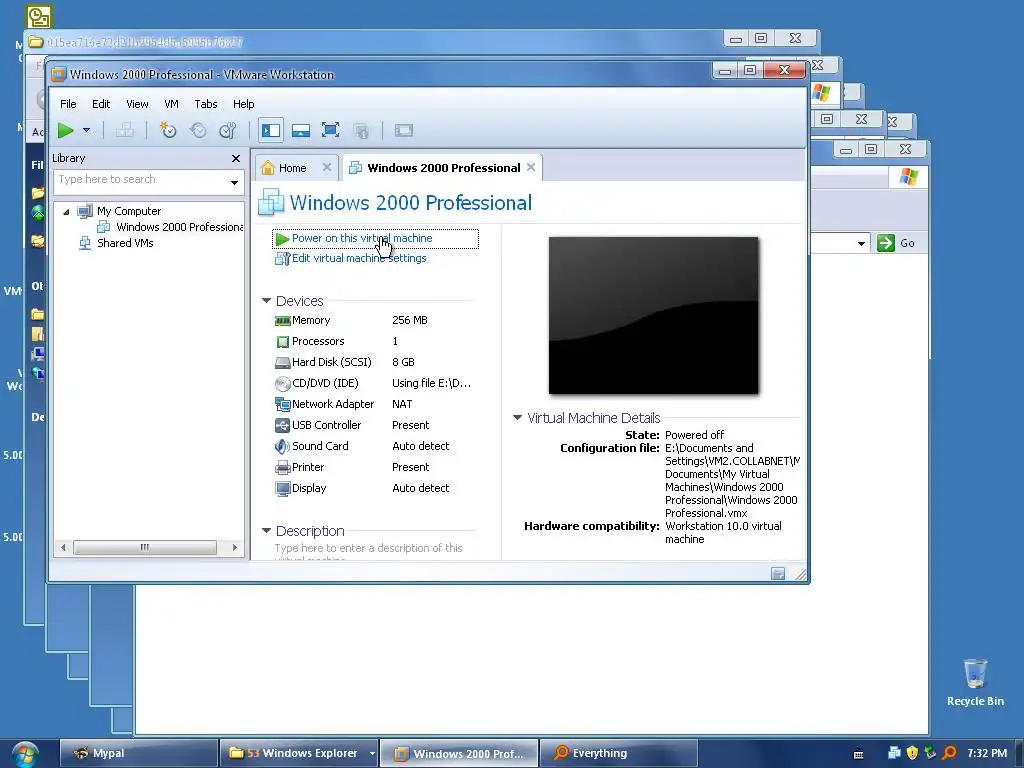Open the Library search dropdown arrow

pos(234,182)
